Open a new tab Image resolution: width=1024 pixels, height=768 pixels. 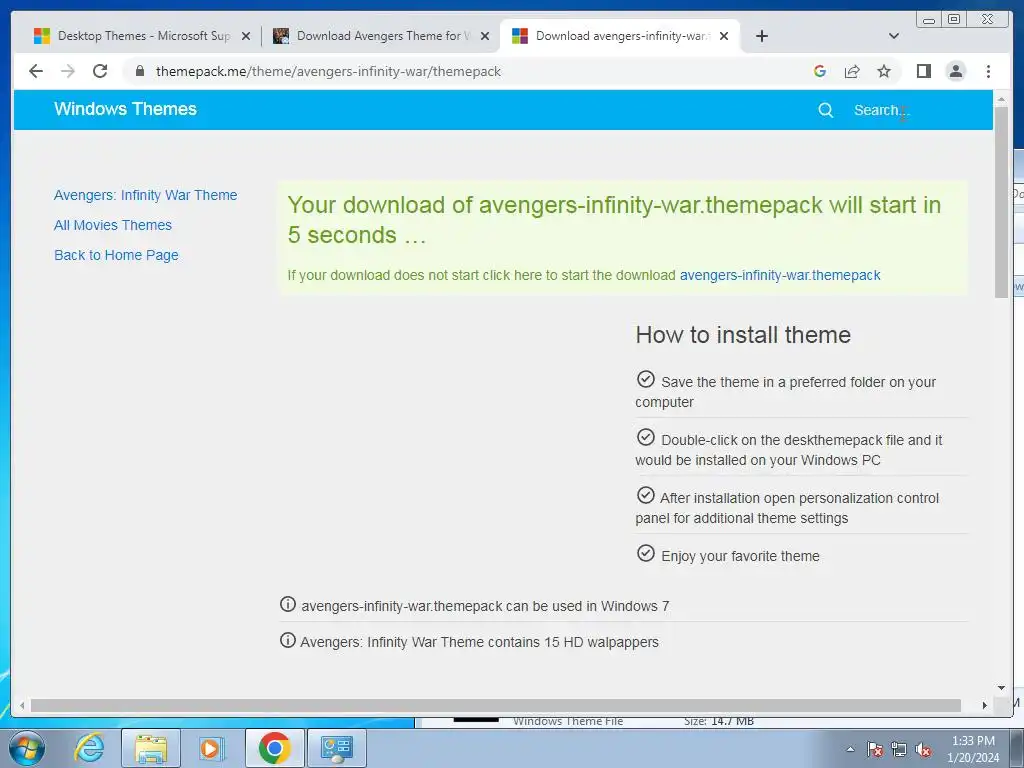[x=761, y=36]
